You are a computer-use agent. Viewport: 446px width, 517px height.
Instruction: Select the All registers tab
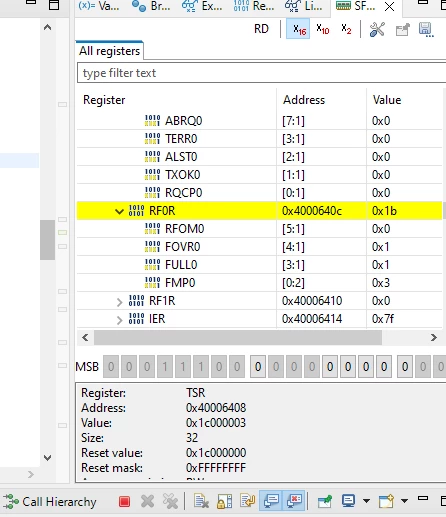(110, 51)
